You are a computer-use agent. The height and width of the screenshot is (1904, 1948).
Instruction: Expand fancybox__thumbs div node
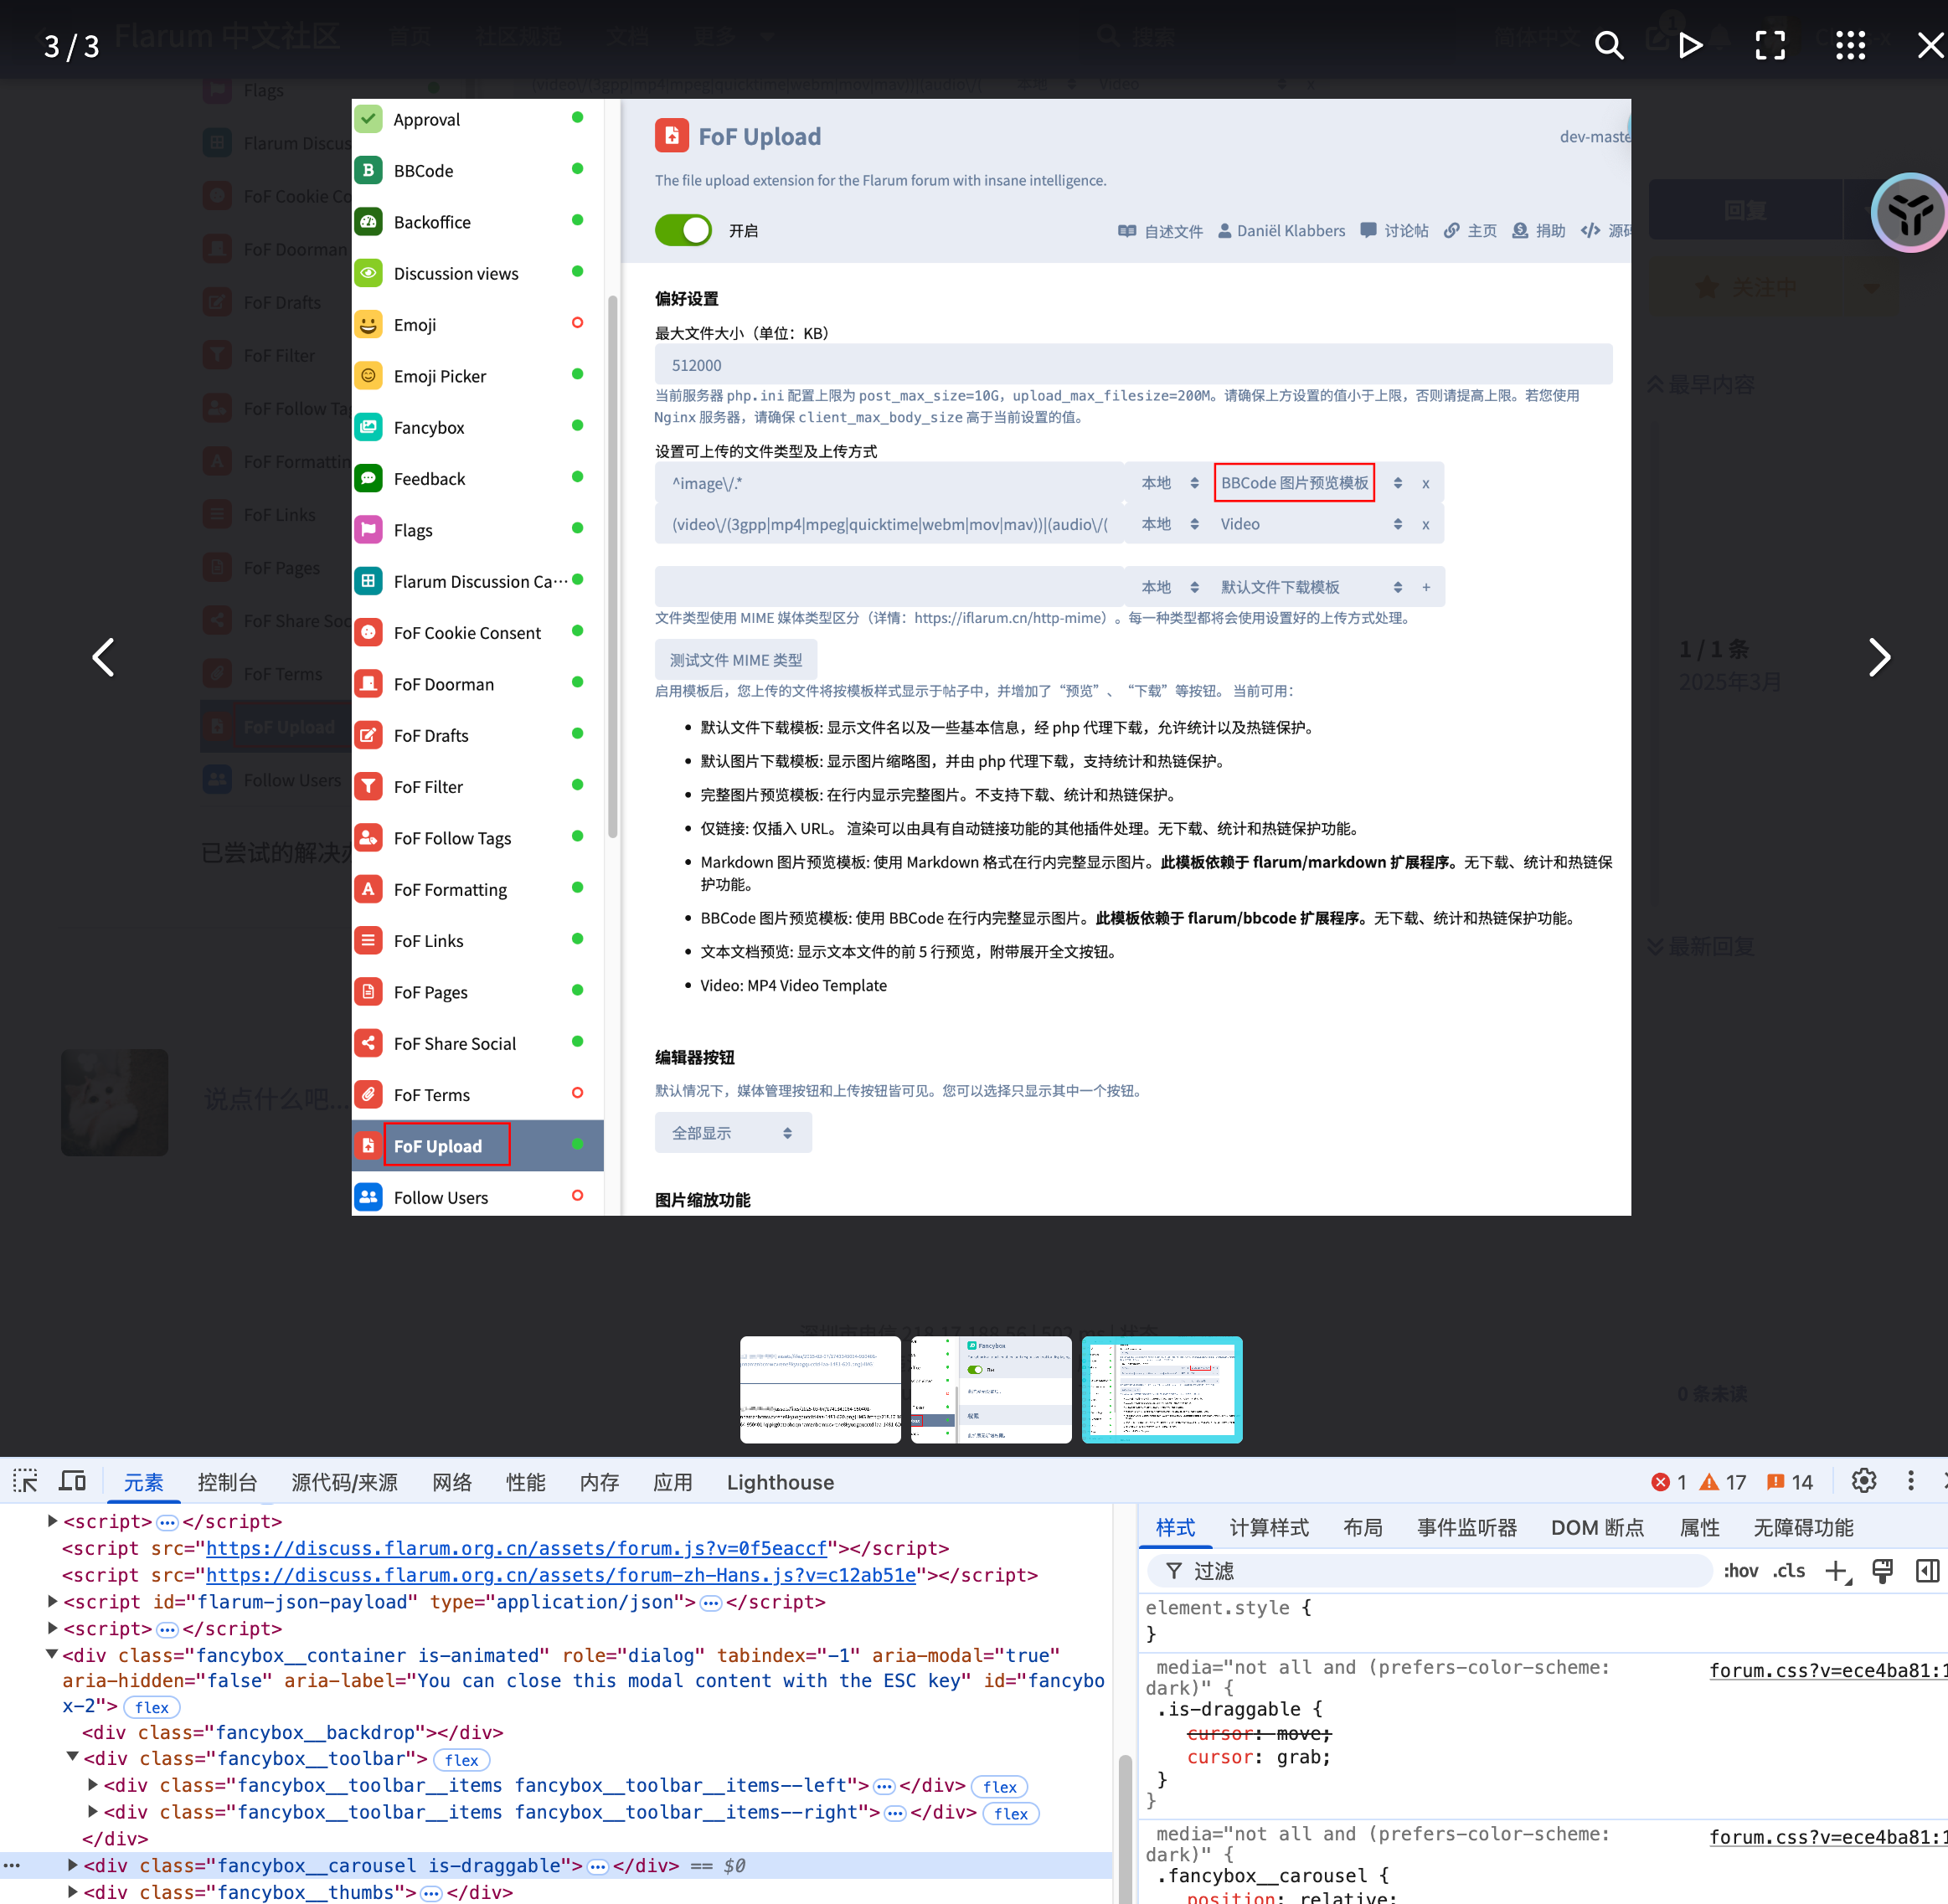click(x=73, y=1891)
